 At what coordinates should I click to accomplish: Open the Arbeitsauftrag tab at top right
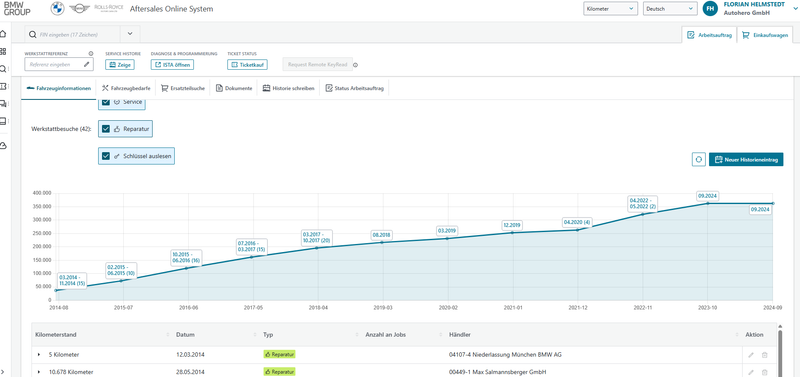(709, 35)
